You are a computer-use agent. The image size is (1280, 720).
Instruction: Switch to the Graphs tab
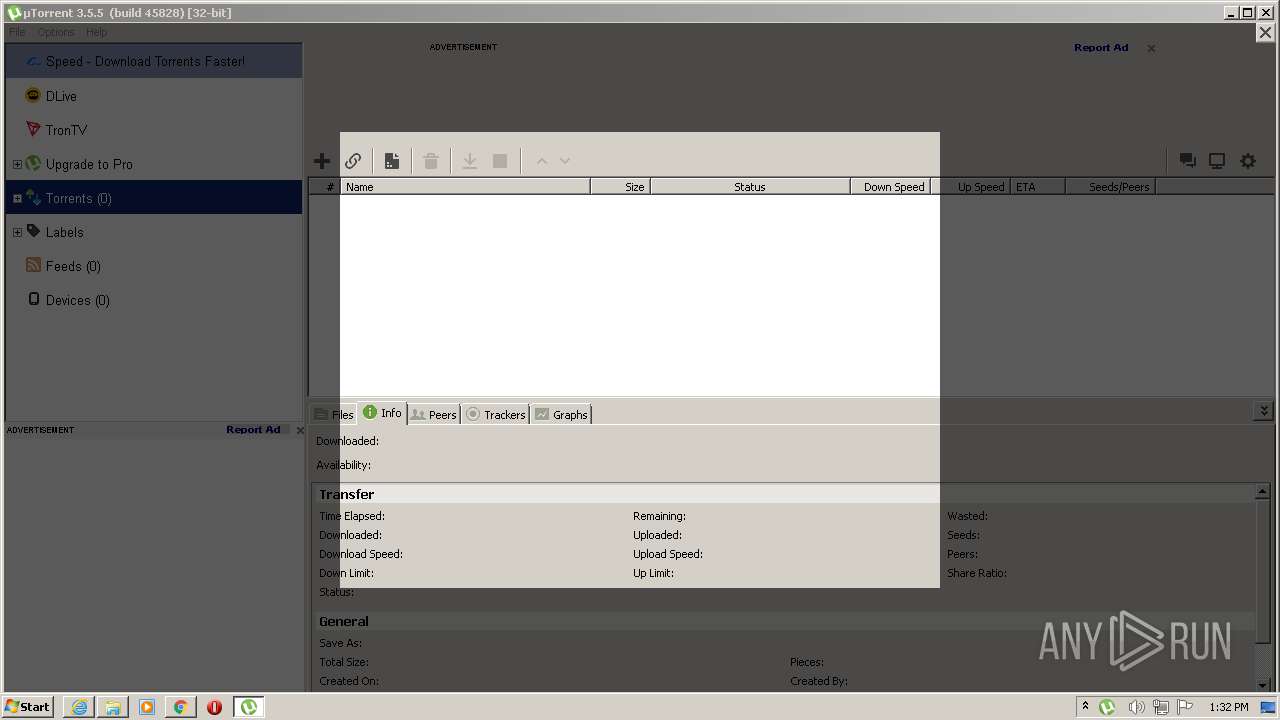click(x=561, y=414)
